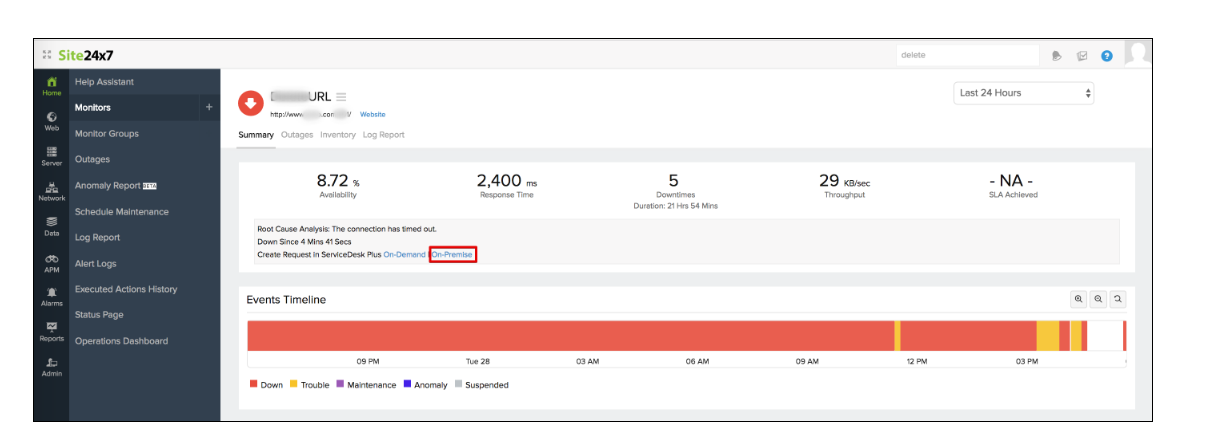Open the hamburger menu beside monitor name

coord(341,97)
